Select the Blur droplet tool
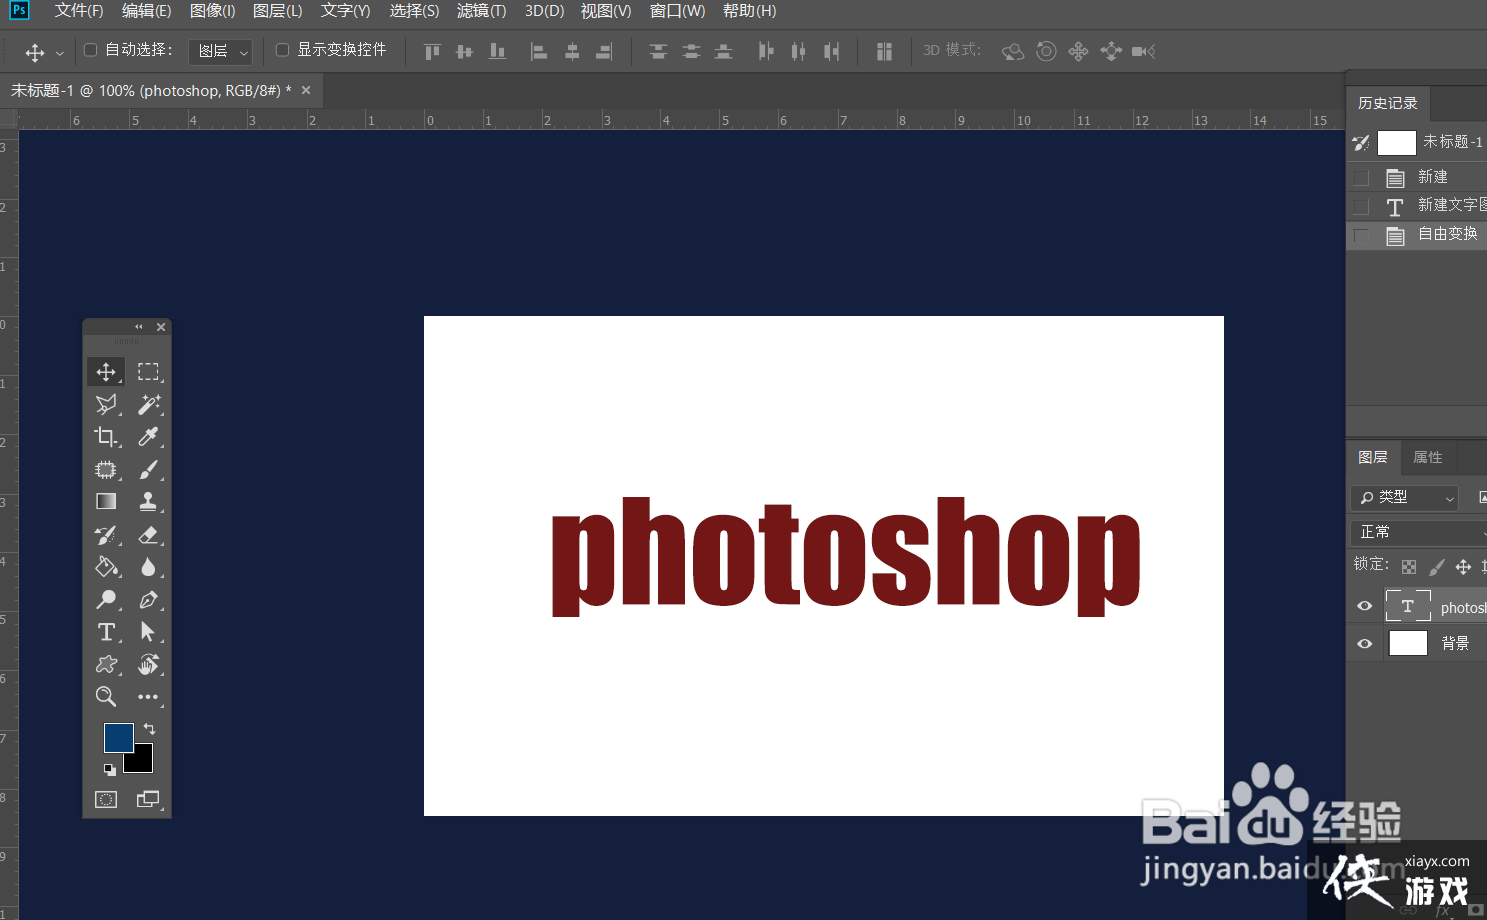The width and height of the screenshot is (1487, 920). coord(148,567)
